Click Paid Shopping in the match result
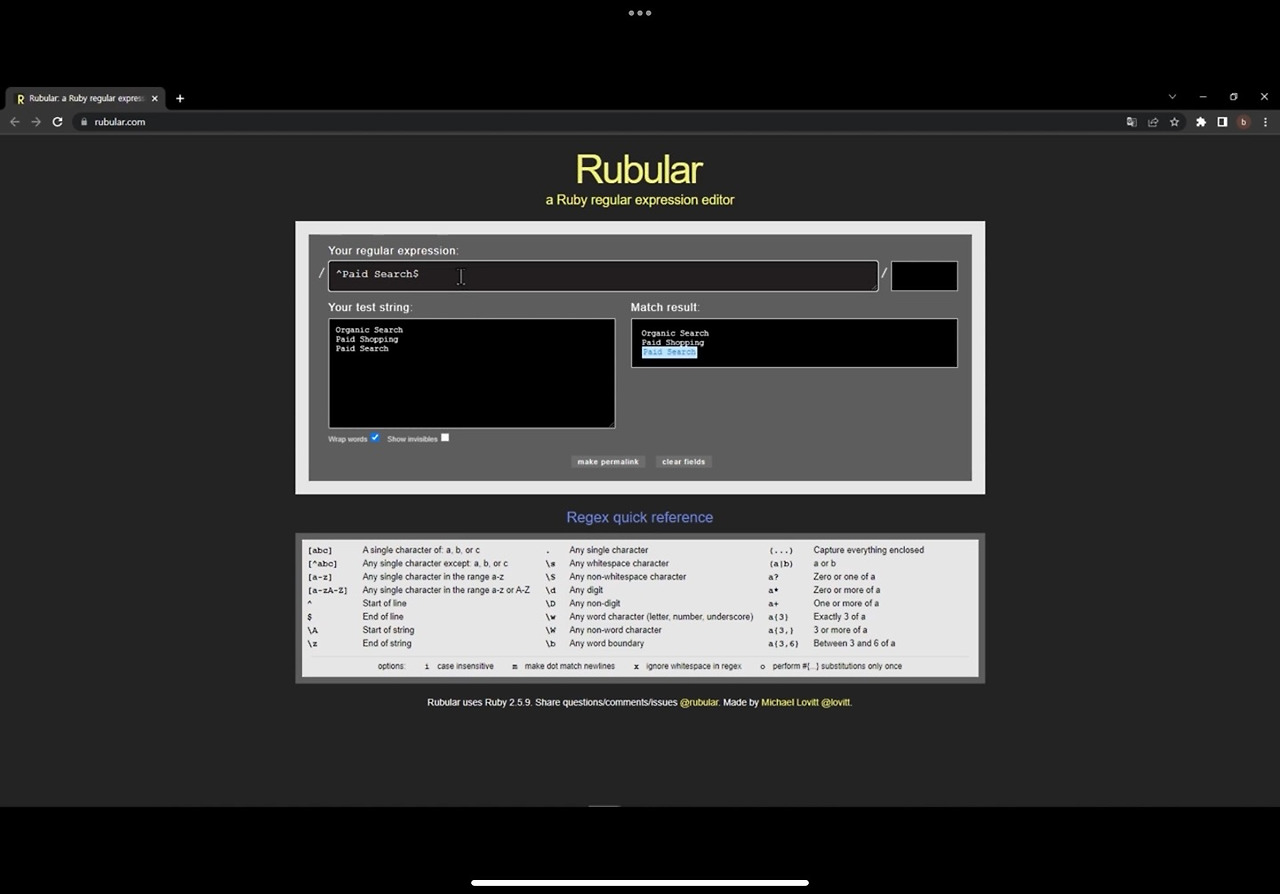Image resolution: width=1280 pixels, height=894 pixels. [673, 342]
